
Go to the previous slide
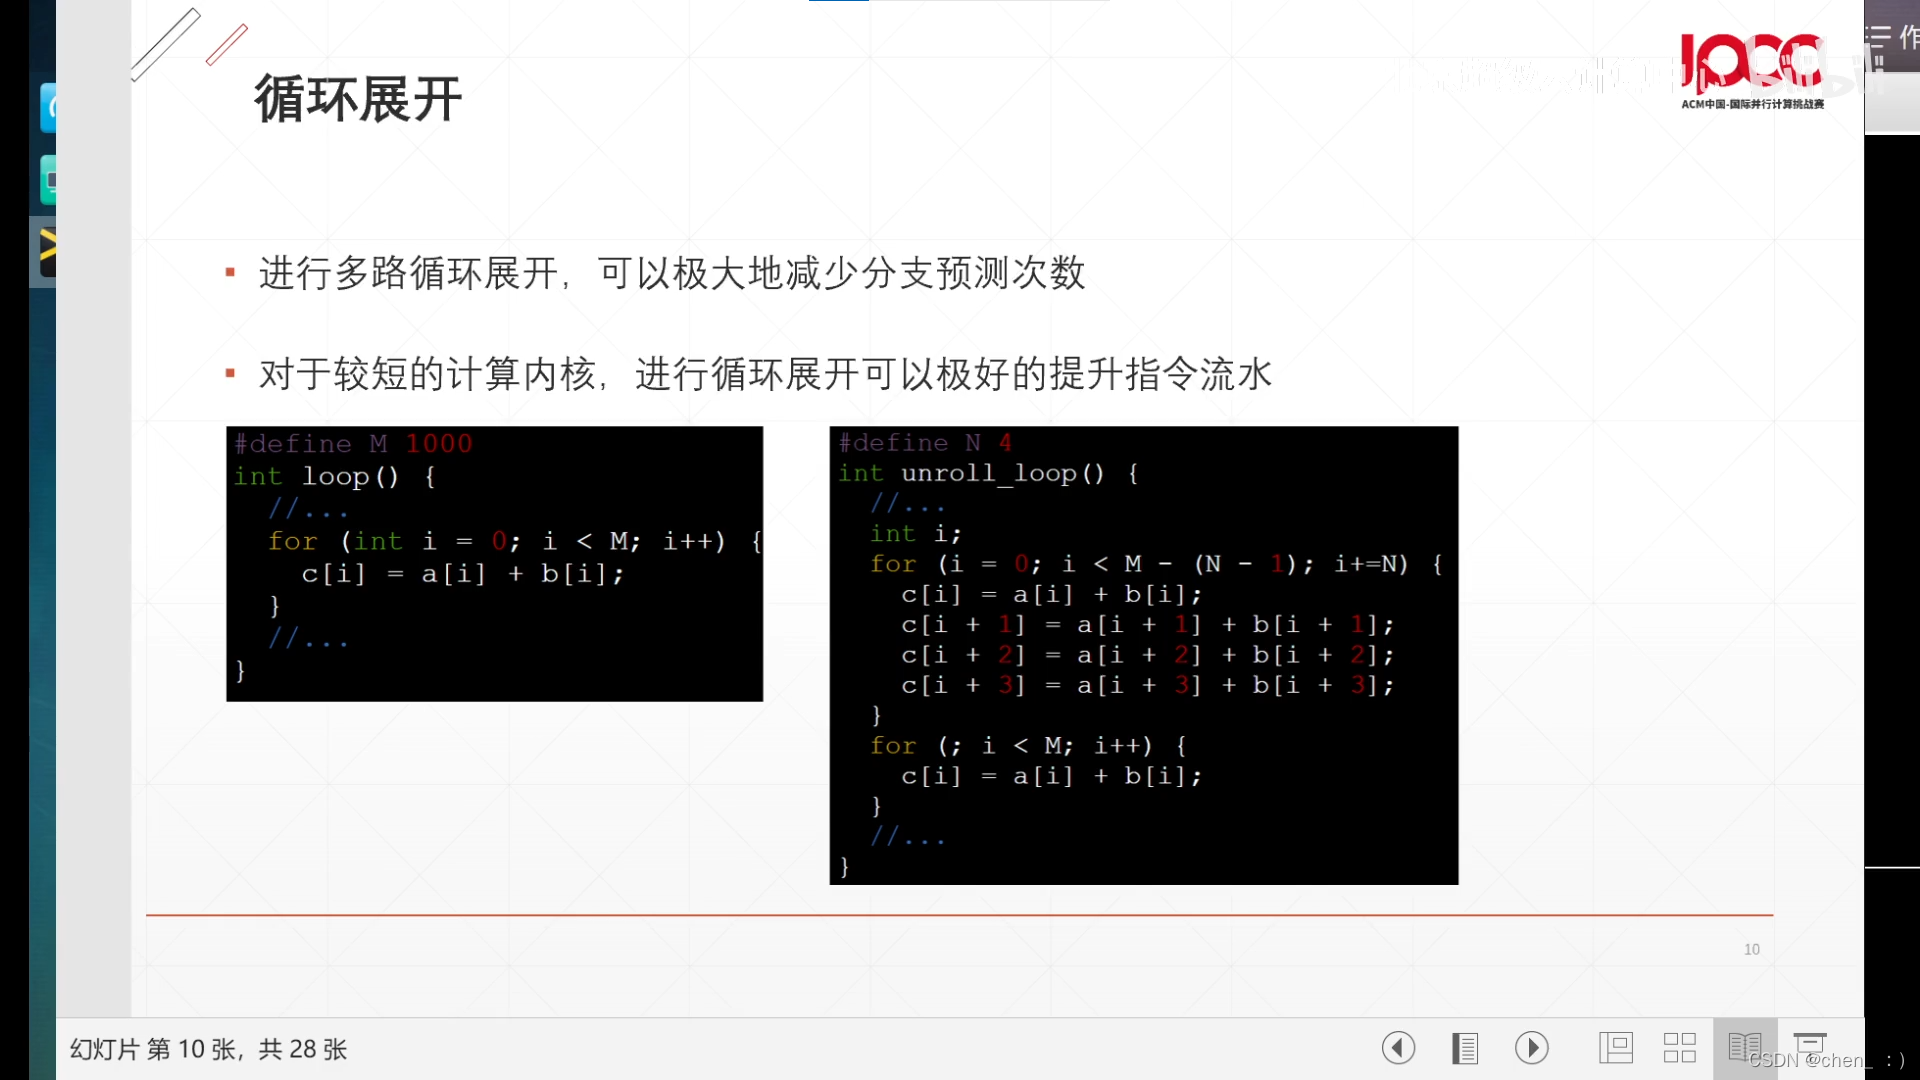[x=1398, y=1048]
